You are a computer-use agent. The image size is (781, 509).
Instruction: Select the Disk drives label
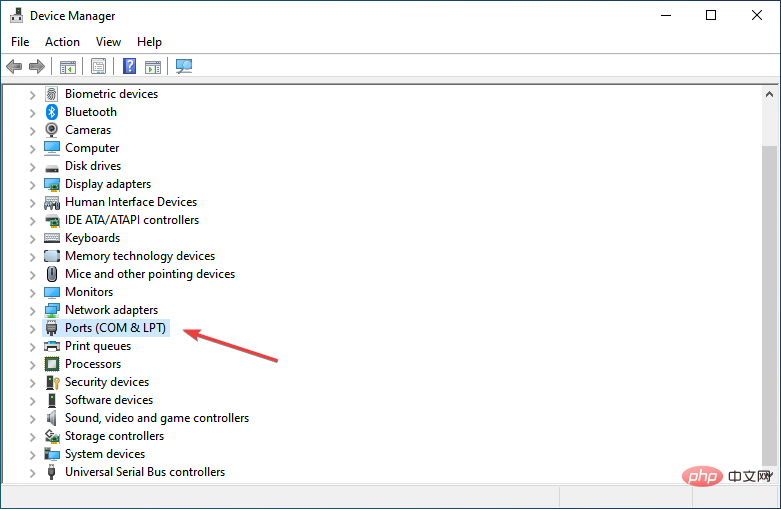point(93,166)
